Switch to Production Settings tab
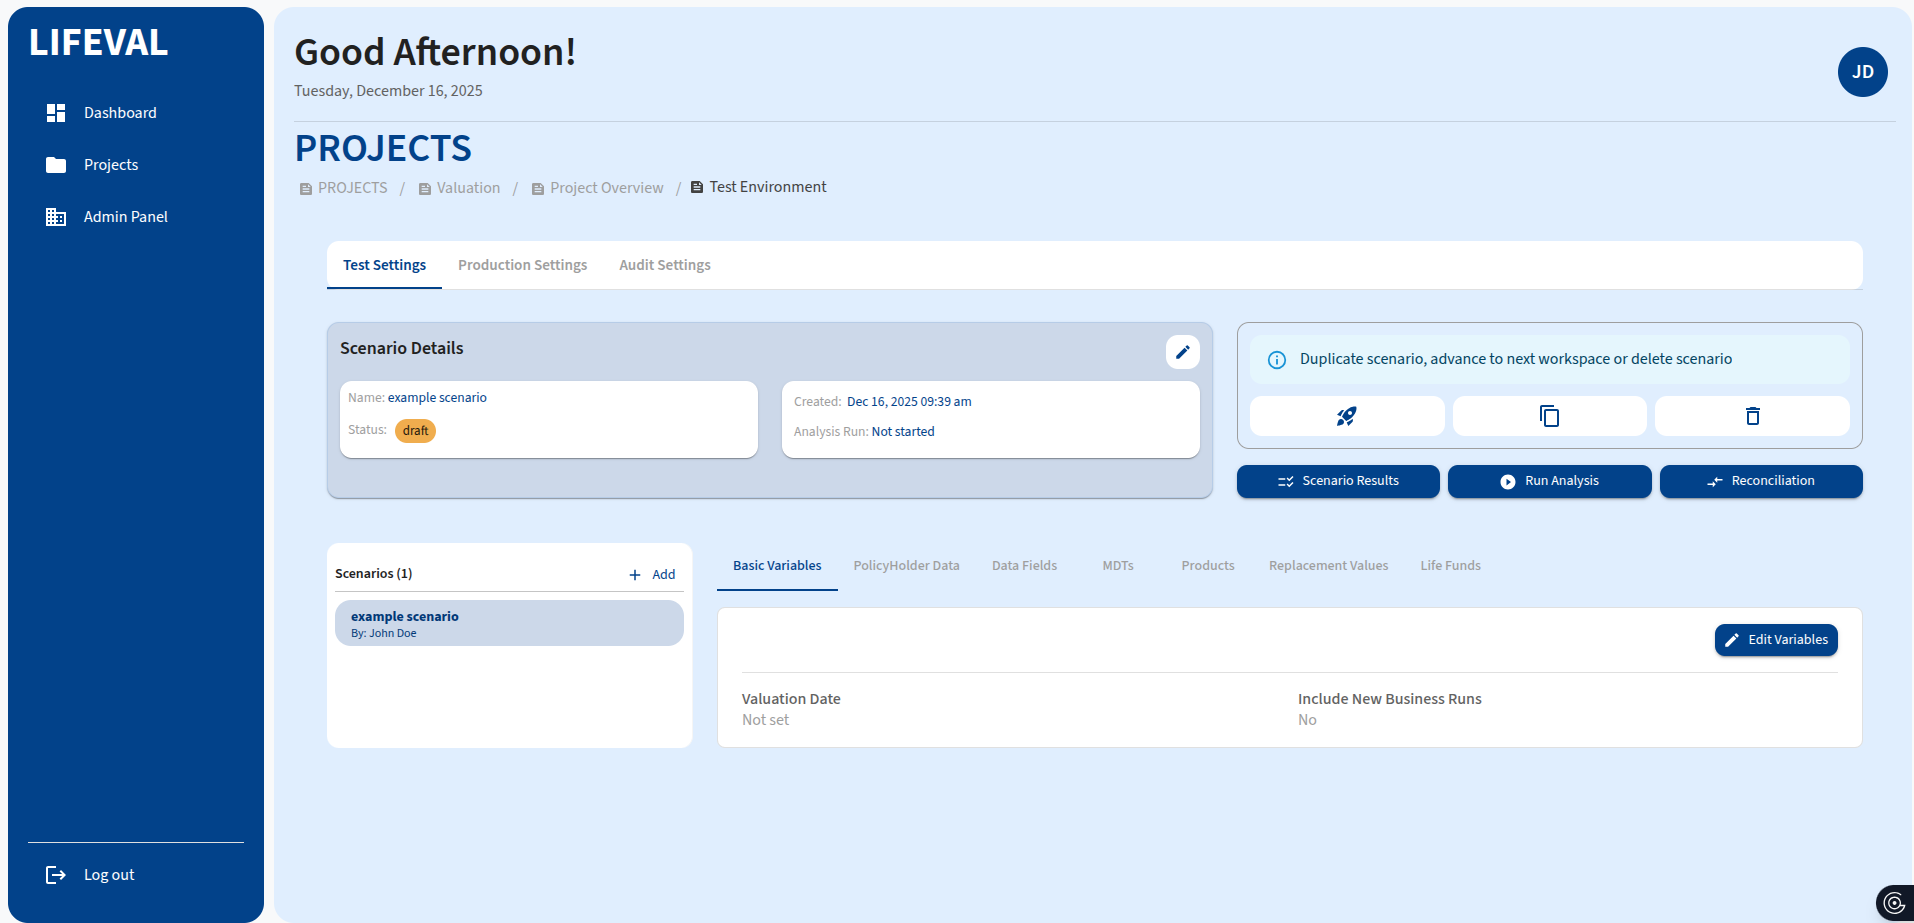Viewport: 1914px width, 923px height. point(522,265)
